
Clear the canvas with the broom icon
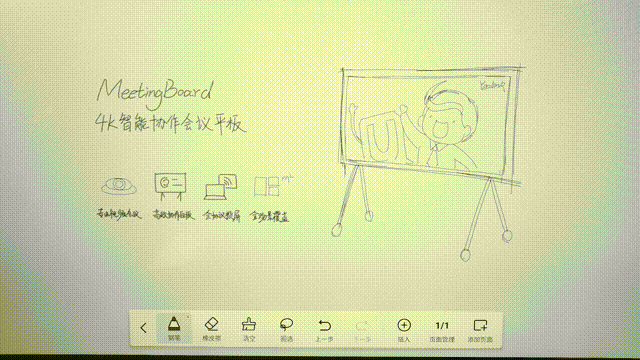249,329
